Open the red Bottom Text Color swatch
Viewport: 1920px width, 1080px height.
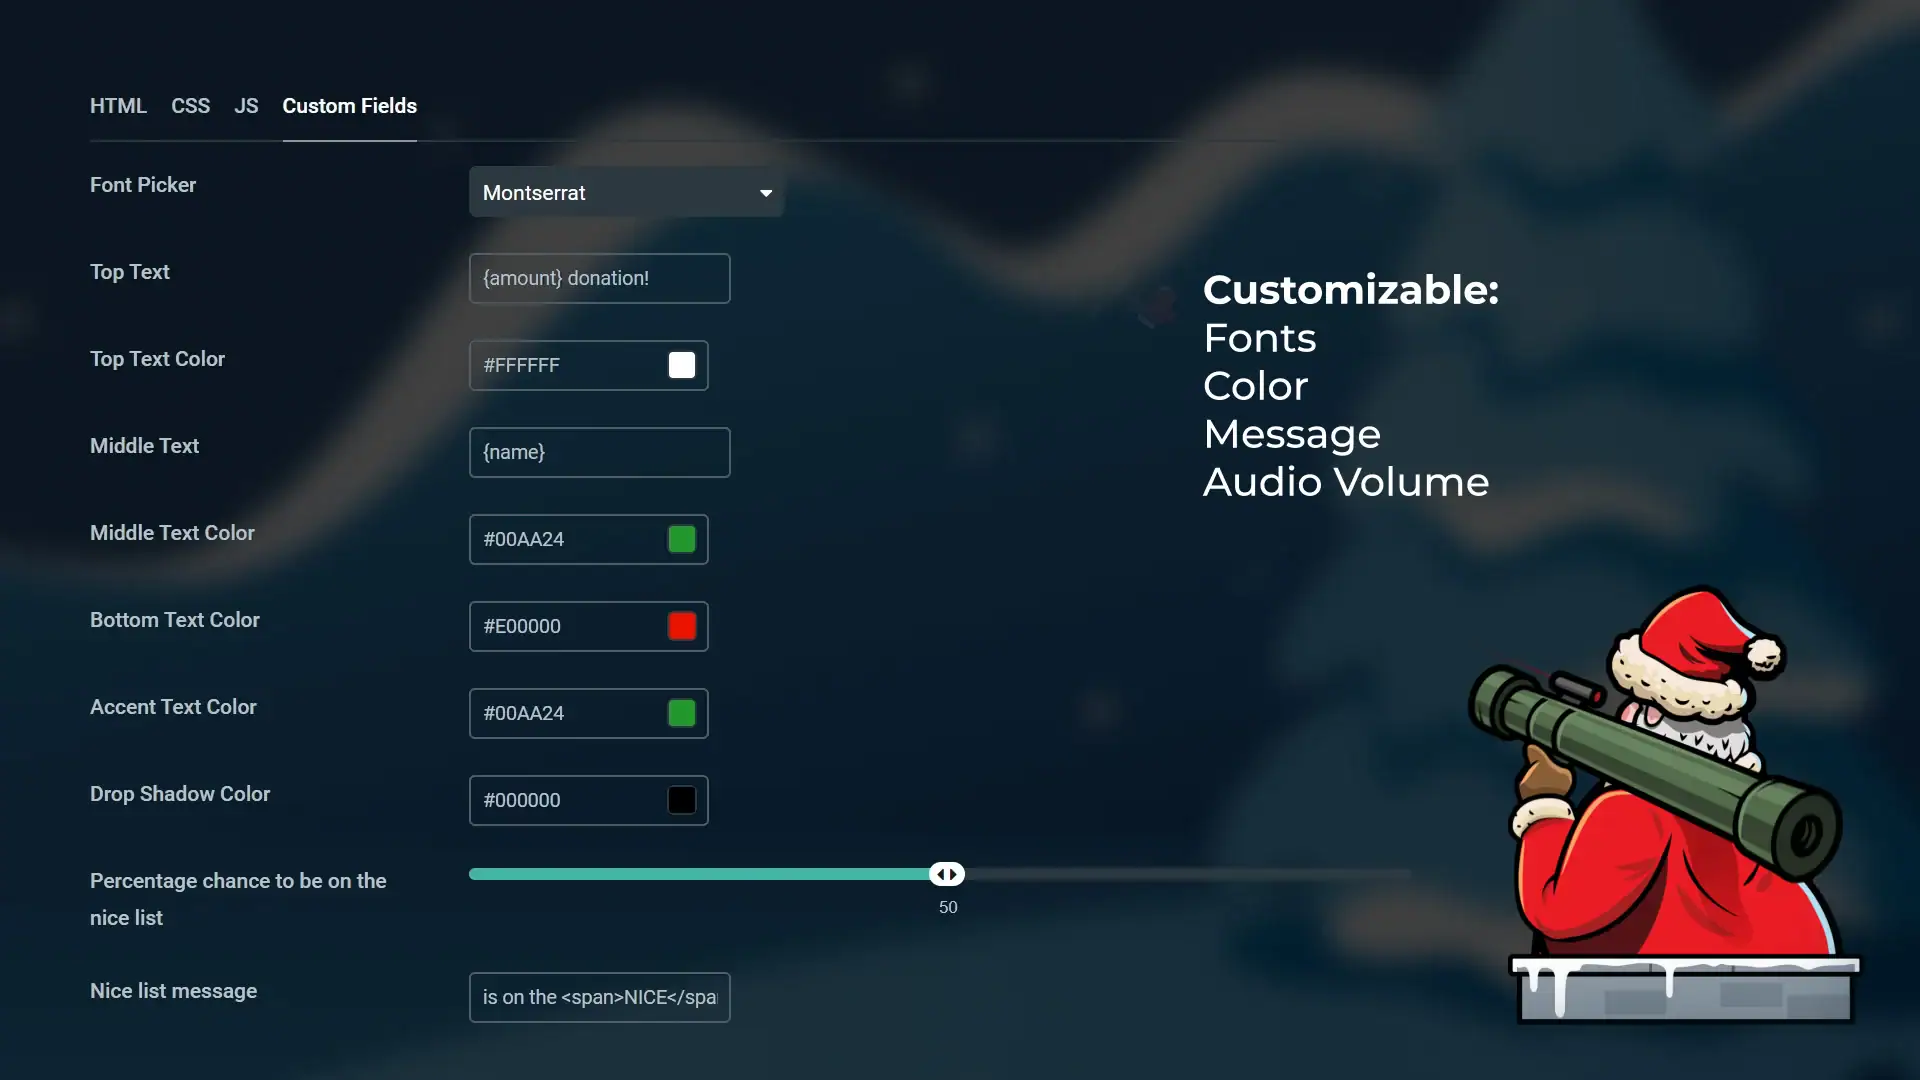click(x=682, y=626)
